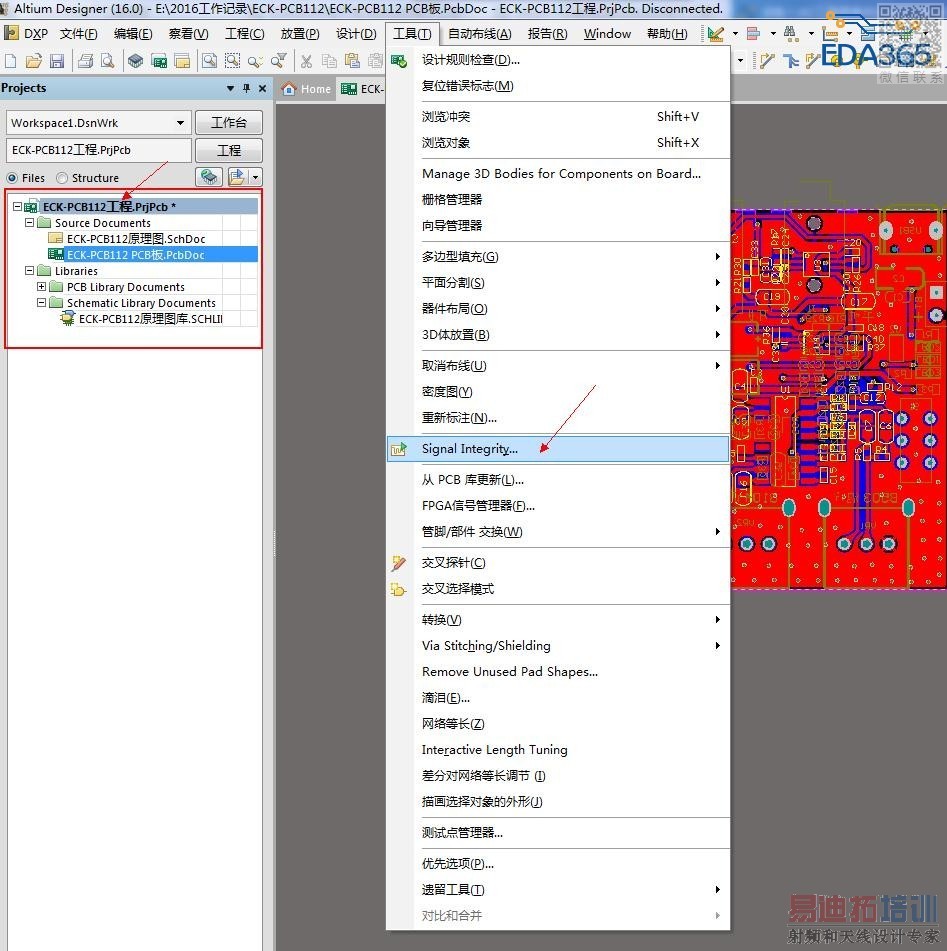This screenshot has height=951, width=947.
Task: Open the 报告(R) menu
Action: [x=548, y=34]
